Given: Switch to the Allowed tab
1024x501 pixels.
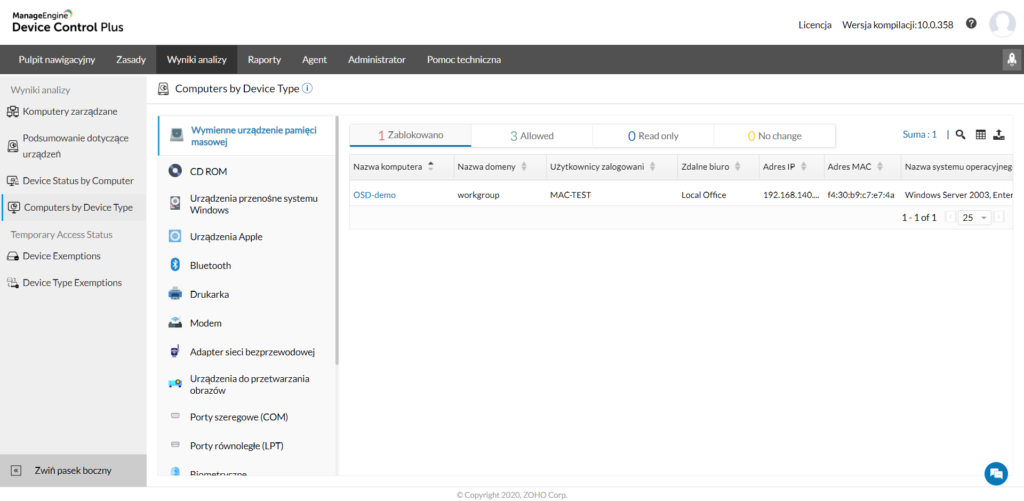Looking at the screenshot, I should [x=531, y=135].
